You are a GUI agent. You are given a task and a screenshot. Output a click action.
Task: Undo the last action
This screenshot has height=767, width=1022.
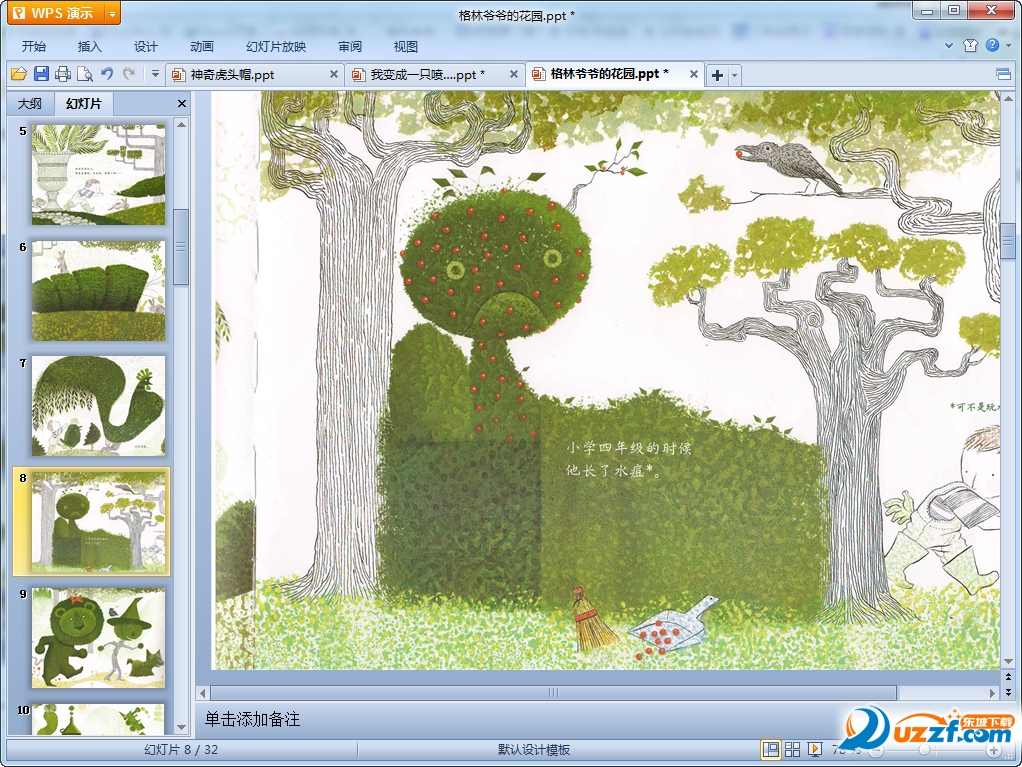[107, 74]
